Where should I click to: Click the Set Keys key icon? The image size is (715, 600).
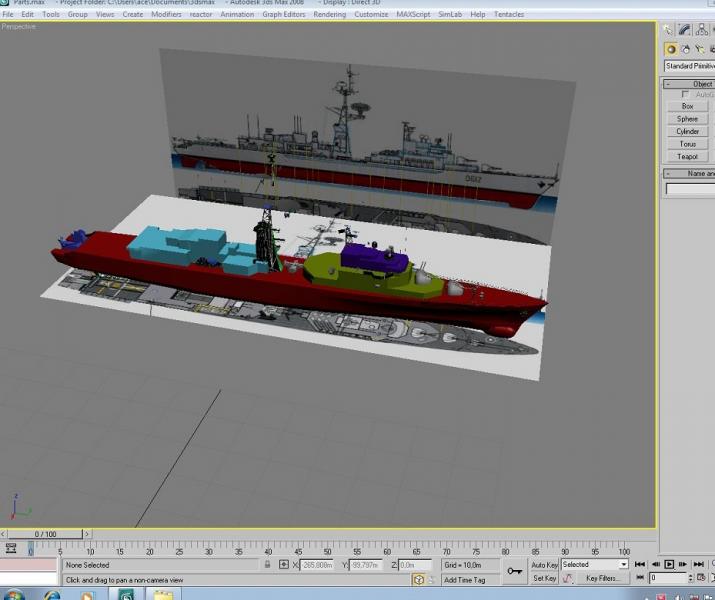(514, 571)
